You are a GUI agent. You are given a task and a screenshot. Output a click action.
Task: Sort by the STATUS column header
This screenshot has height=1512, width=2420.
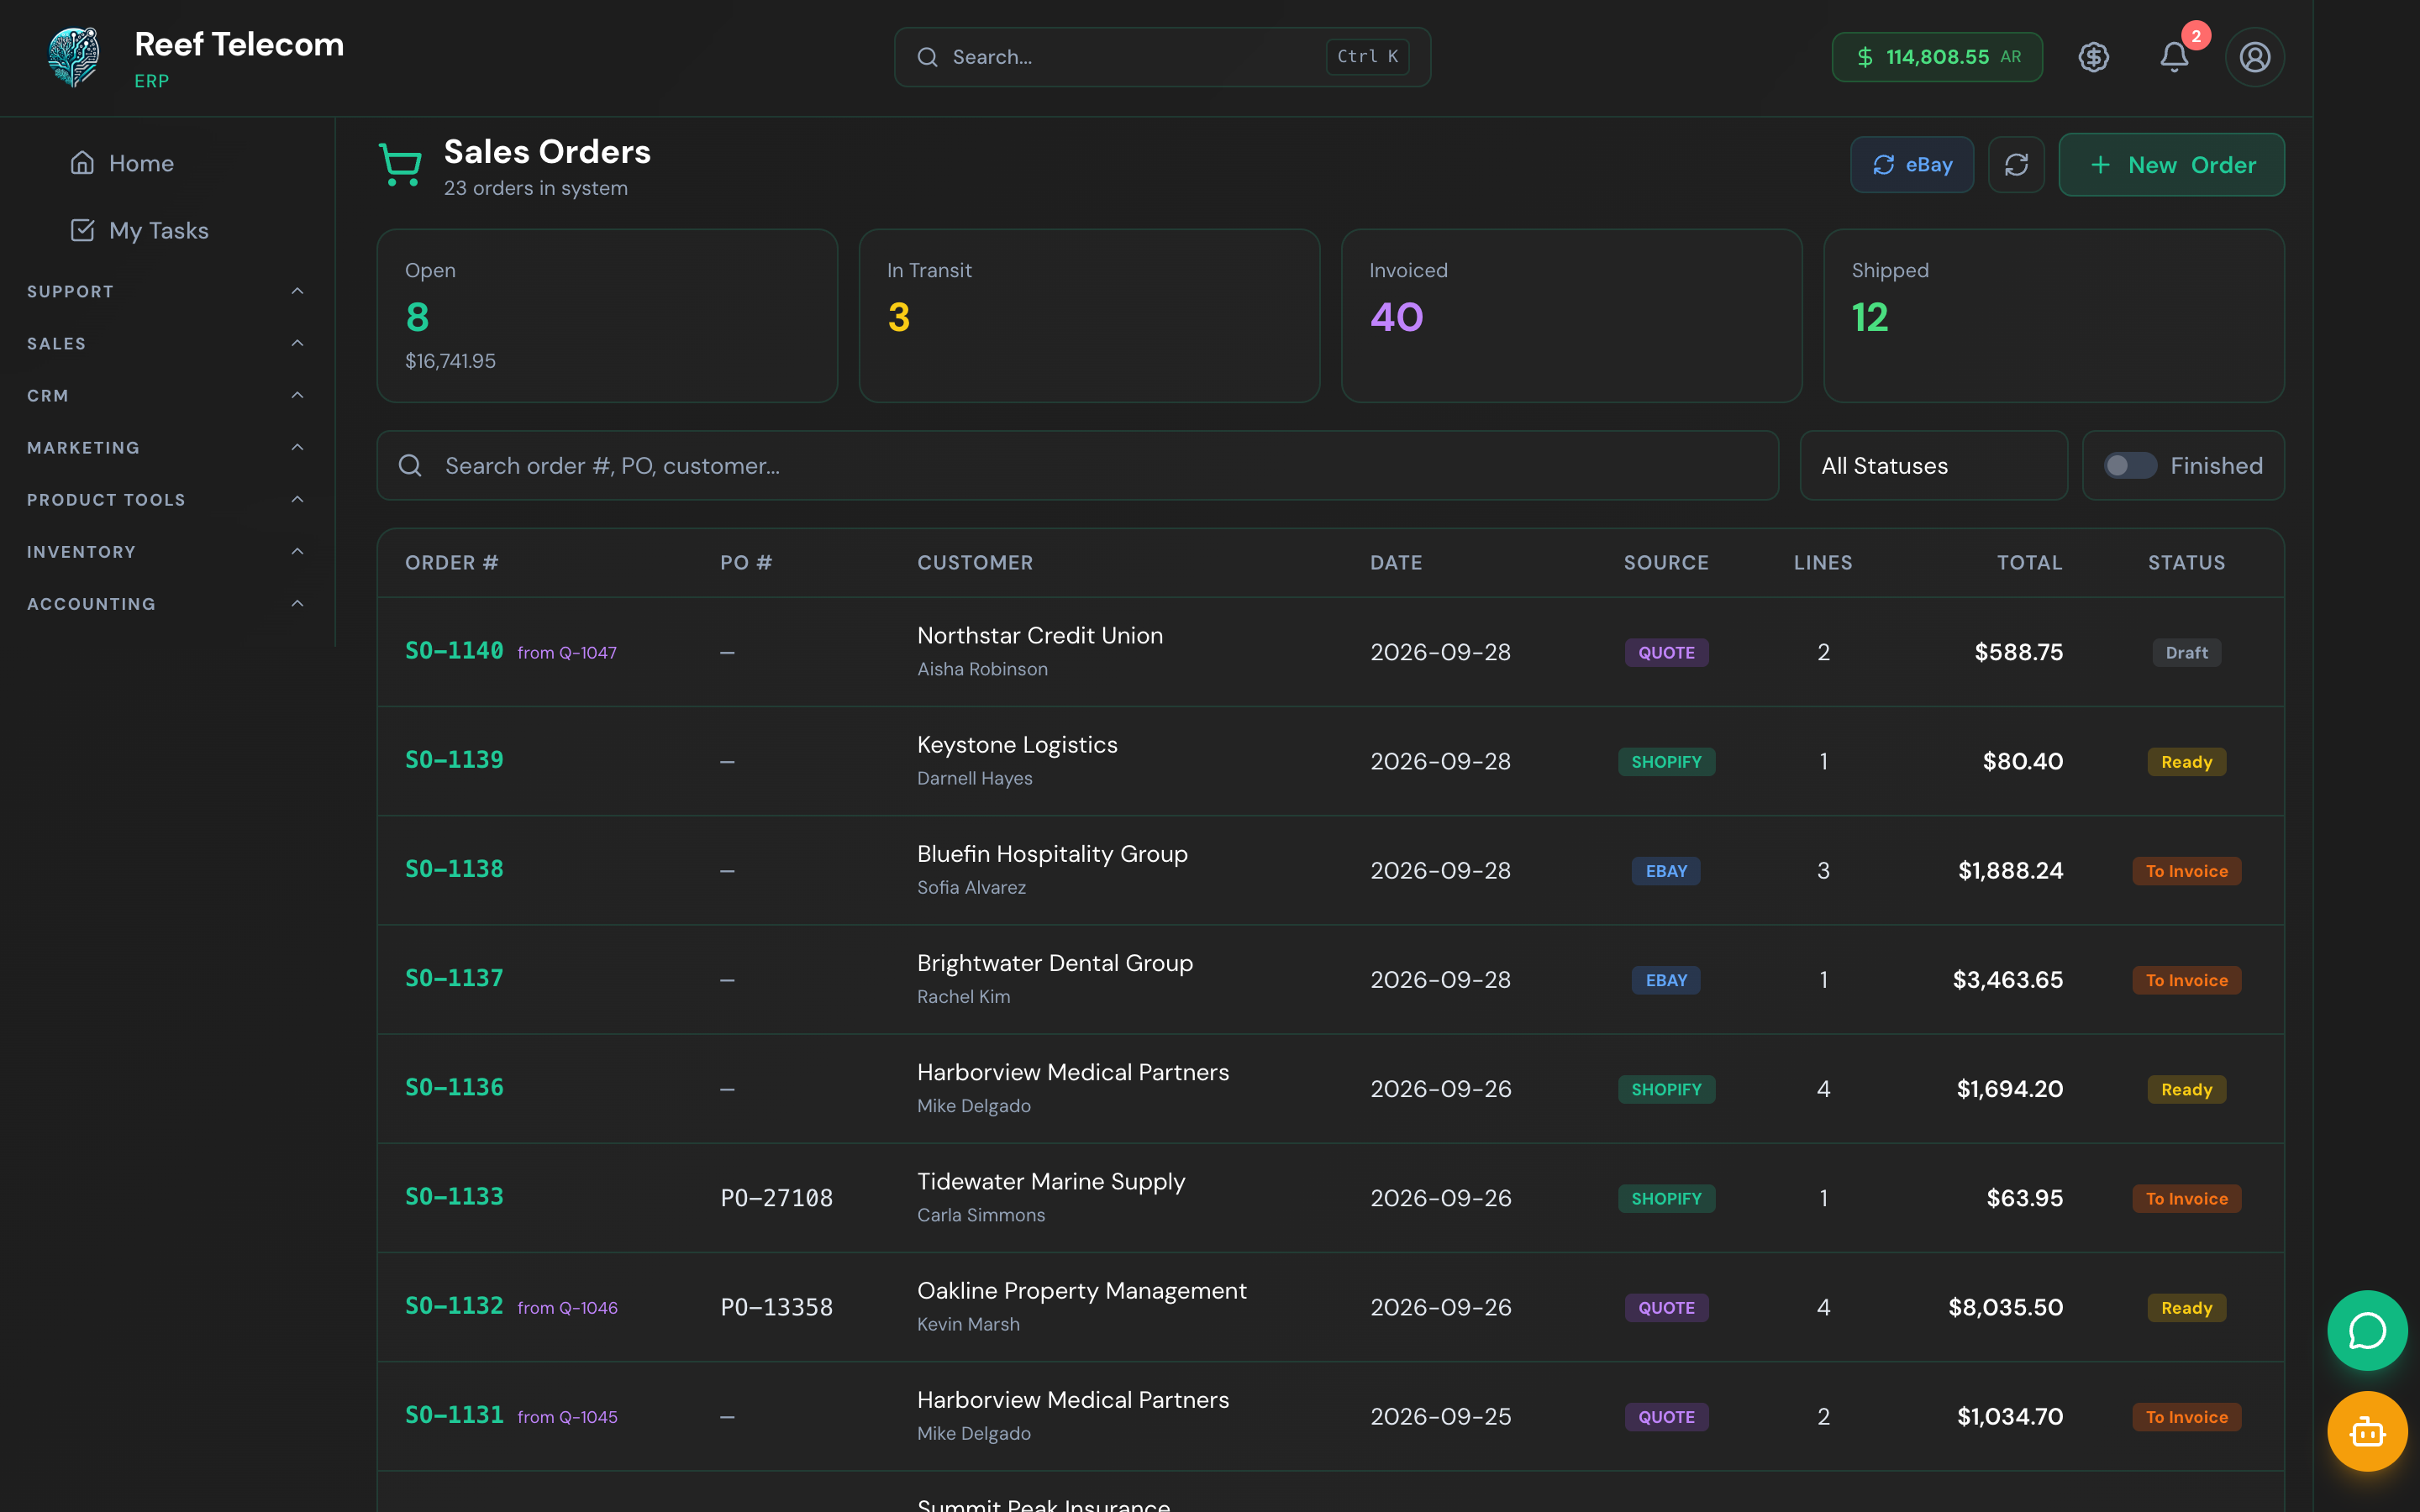(2186, 562)
